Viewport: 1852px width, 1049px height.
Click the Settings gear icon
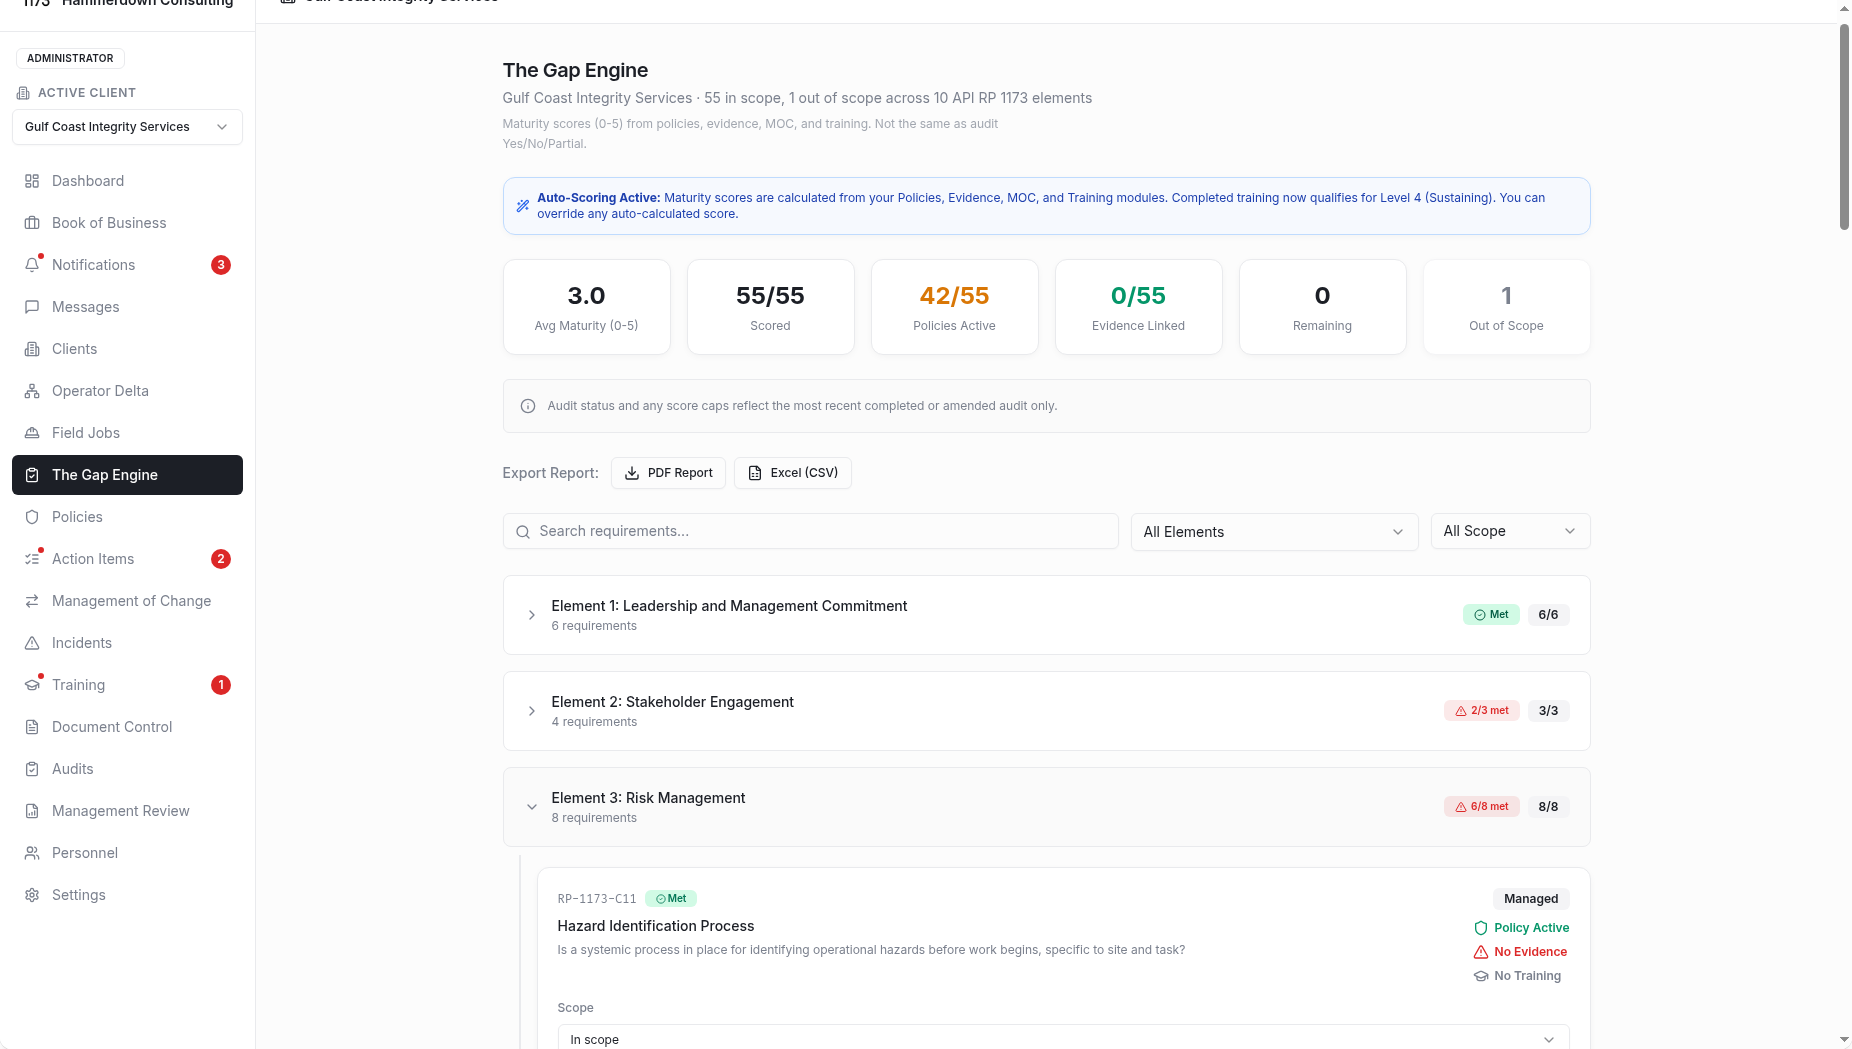tap(32, 895)
